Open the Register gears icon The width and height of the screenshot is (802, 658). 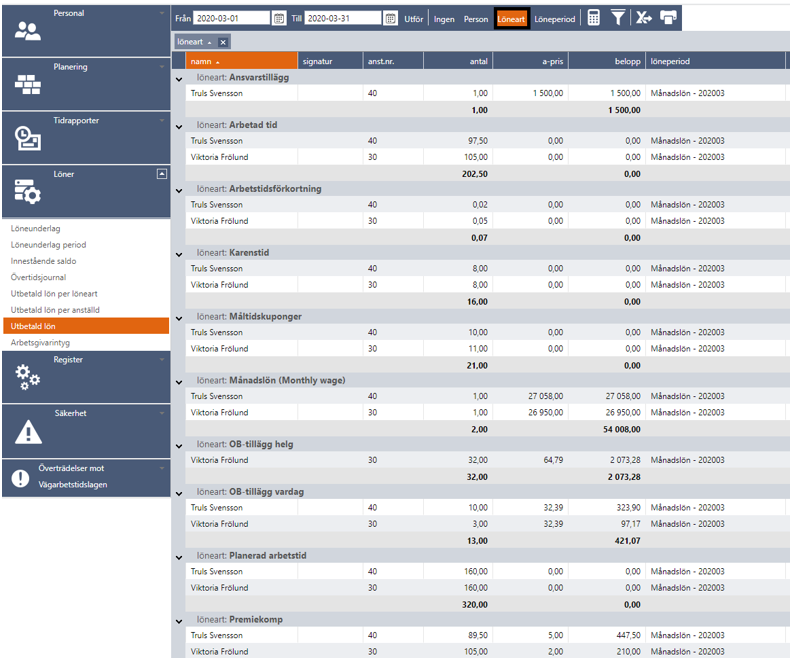(x=28, y=378)
